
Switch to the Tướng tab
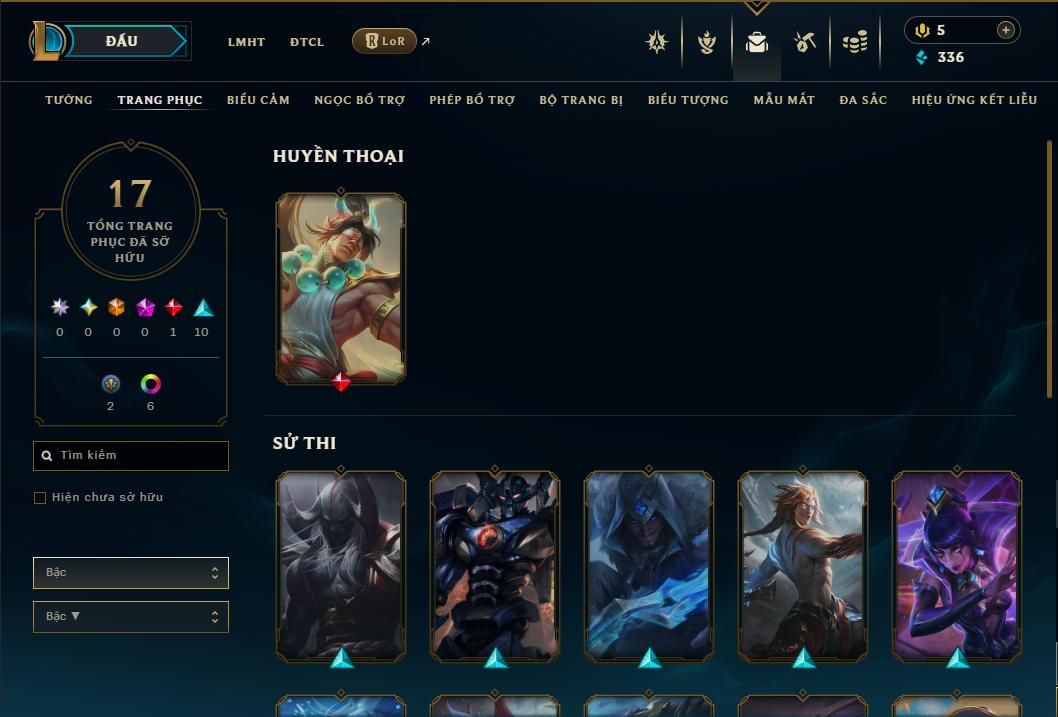69,100
